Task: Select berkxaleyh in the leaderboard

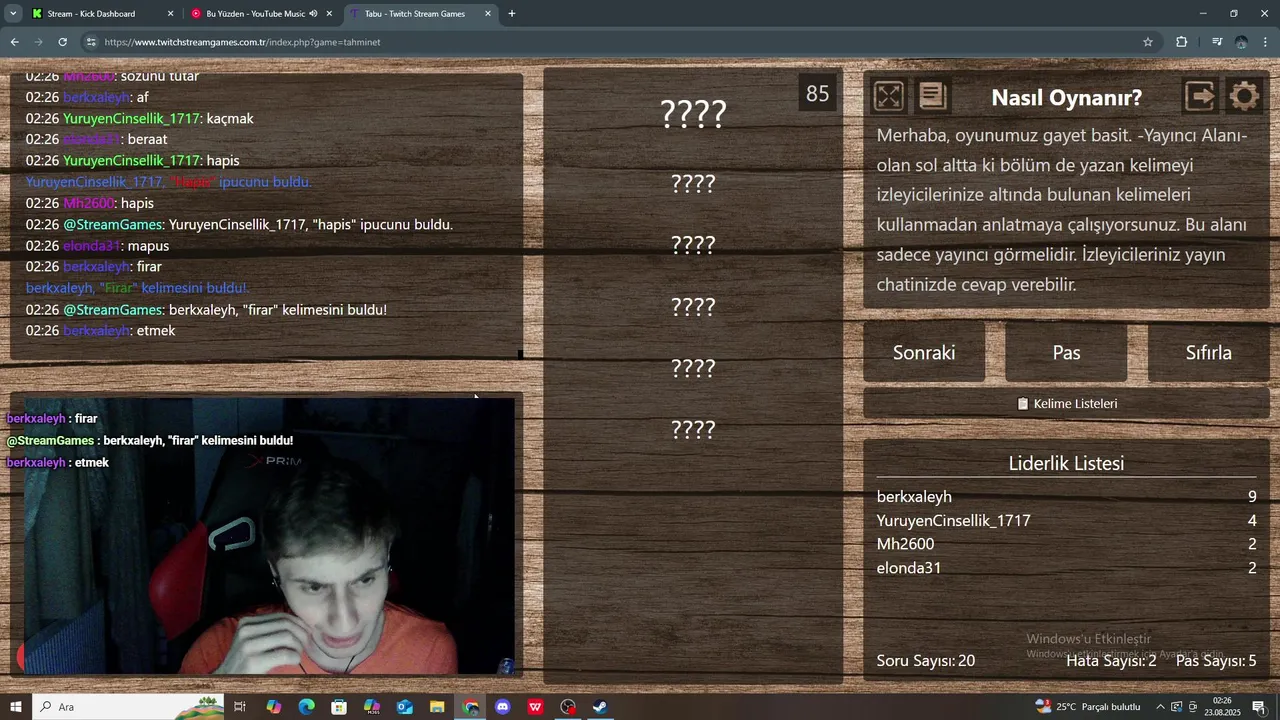Action: [914, 497]
